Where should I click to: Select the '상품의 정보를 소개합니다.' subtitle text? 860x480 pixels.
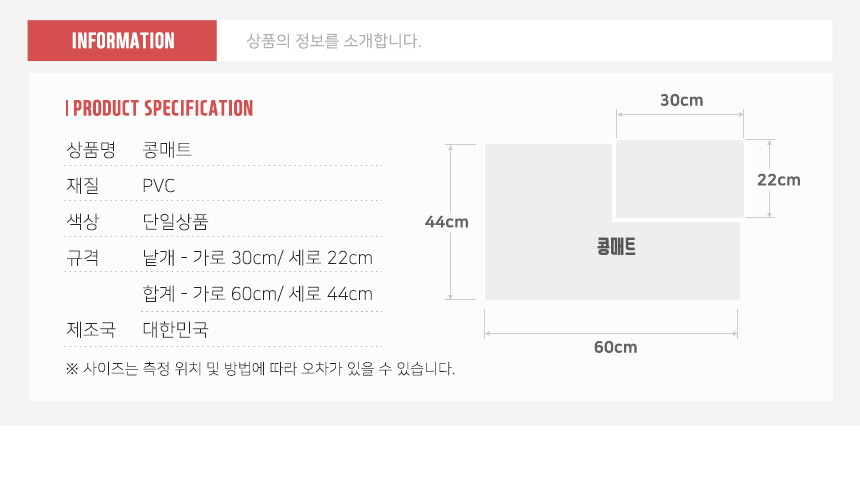333,41
